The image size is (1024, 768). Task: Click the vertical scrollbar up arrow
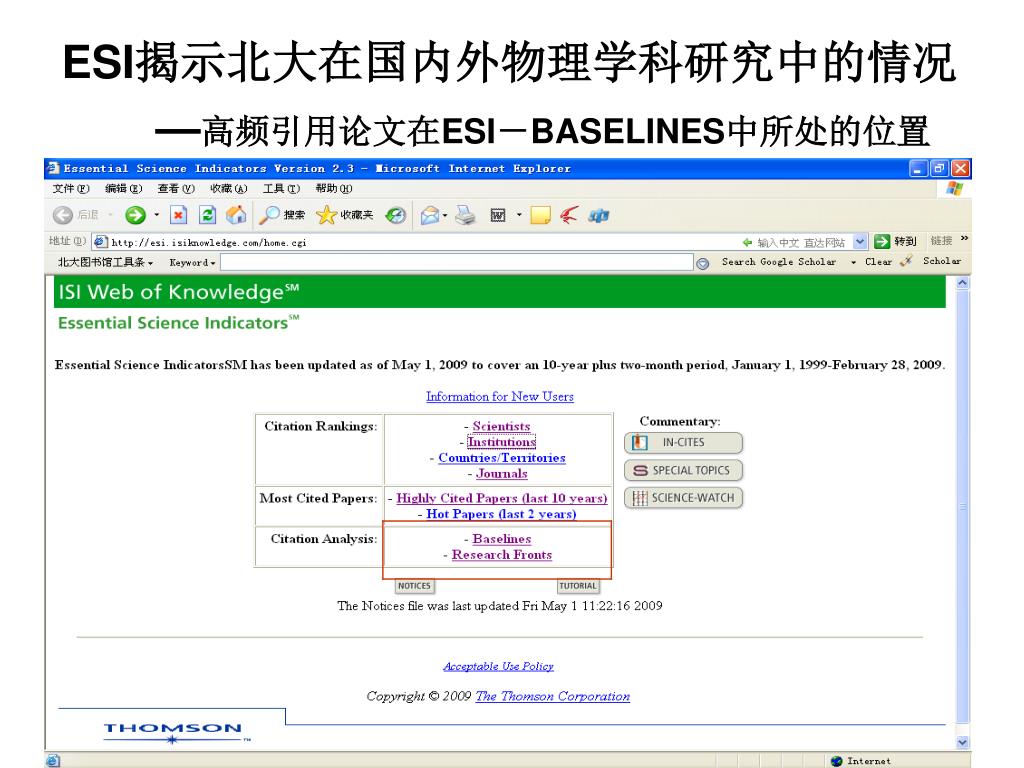click(x=962, y=283)
